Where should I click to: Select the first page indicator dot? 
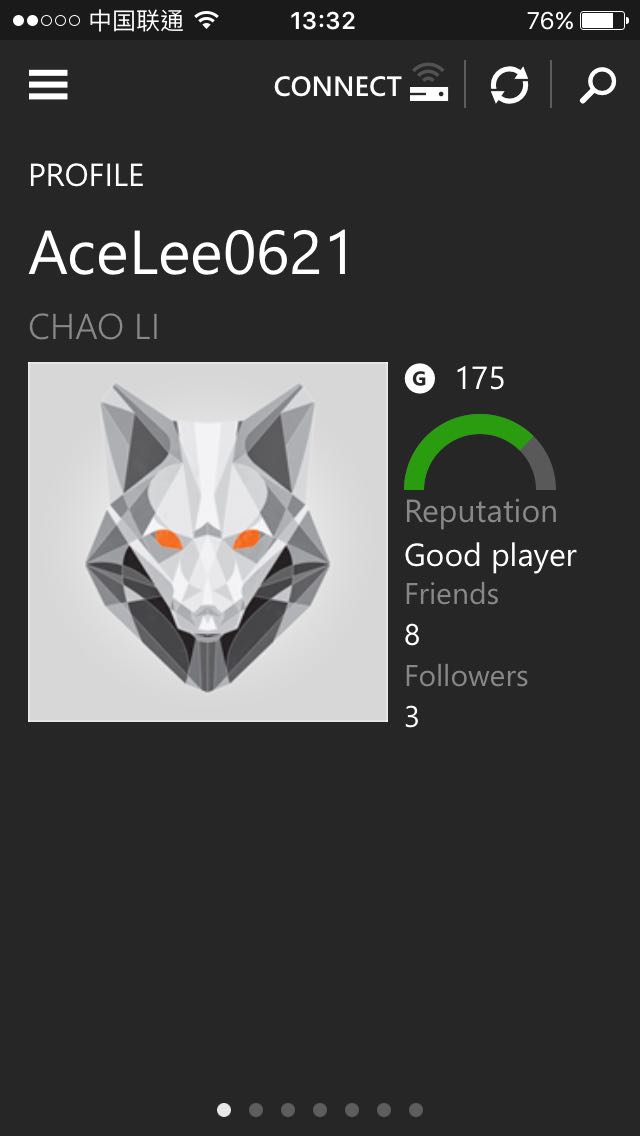pyautogui.click(x=224, y=1110)
